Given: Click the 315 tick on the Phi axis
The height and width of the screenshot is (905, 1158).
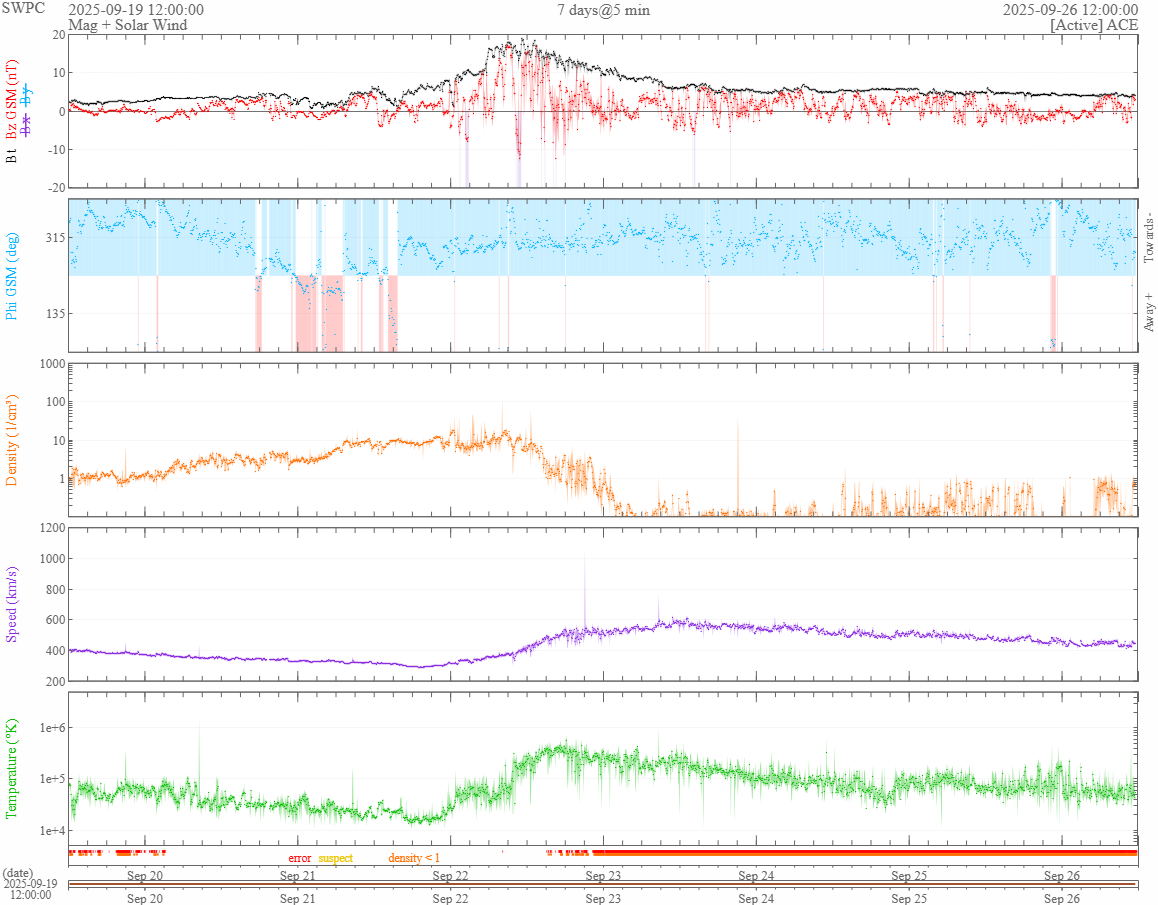Looking at the screenshot, I should 55,237.
